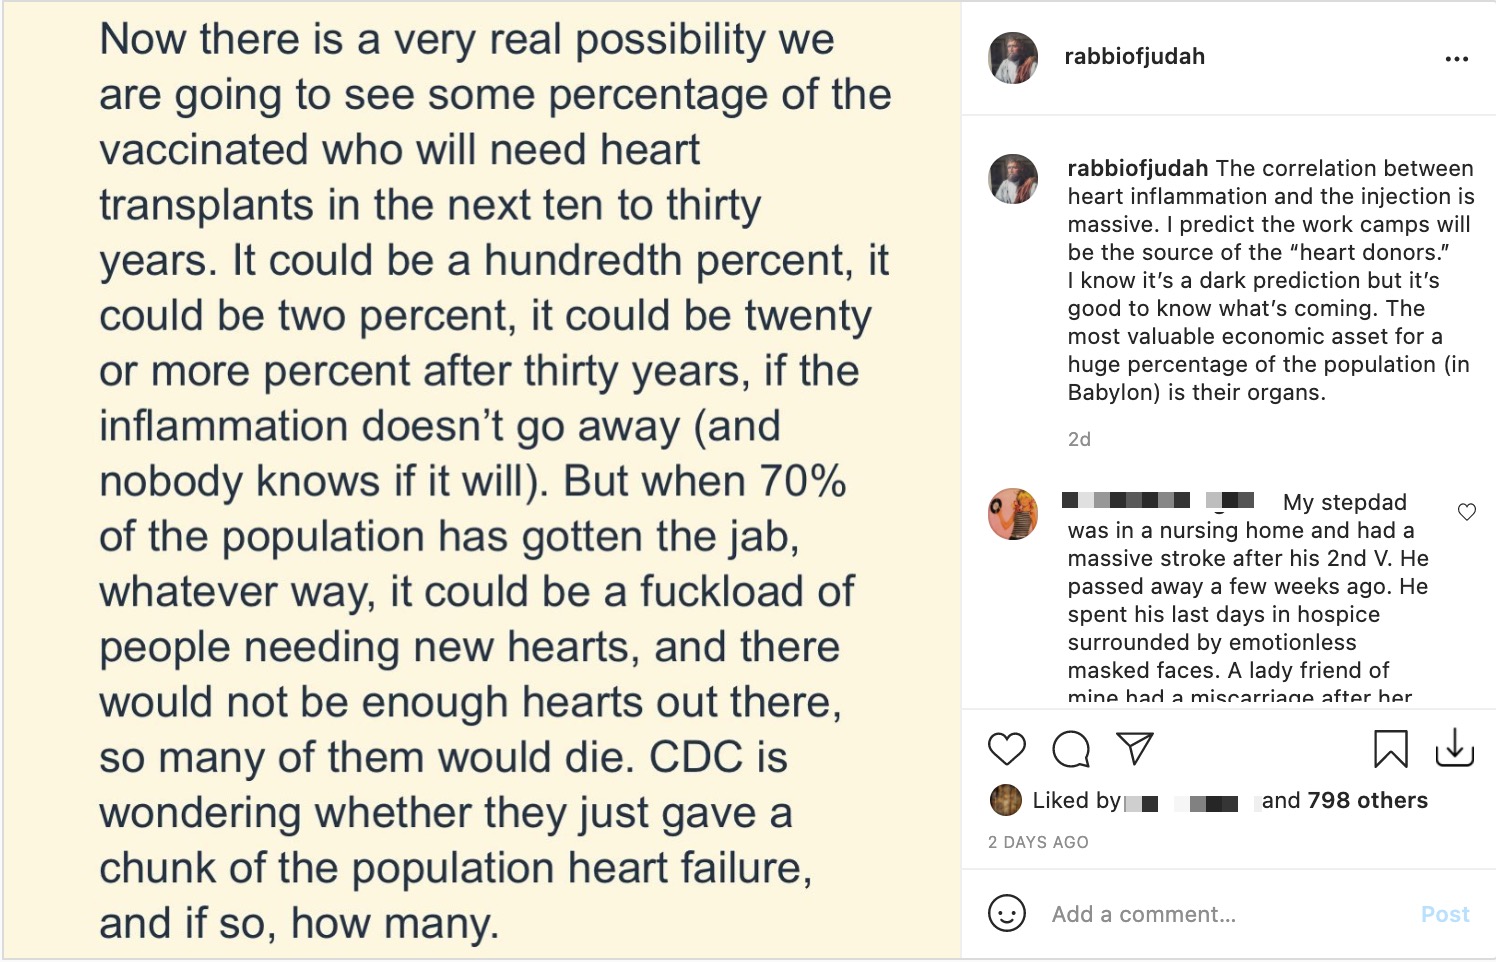Click the download arrow icon
Viewport: 1496px width, 962px height.
coord(1454,747)
